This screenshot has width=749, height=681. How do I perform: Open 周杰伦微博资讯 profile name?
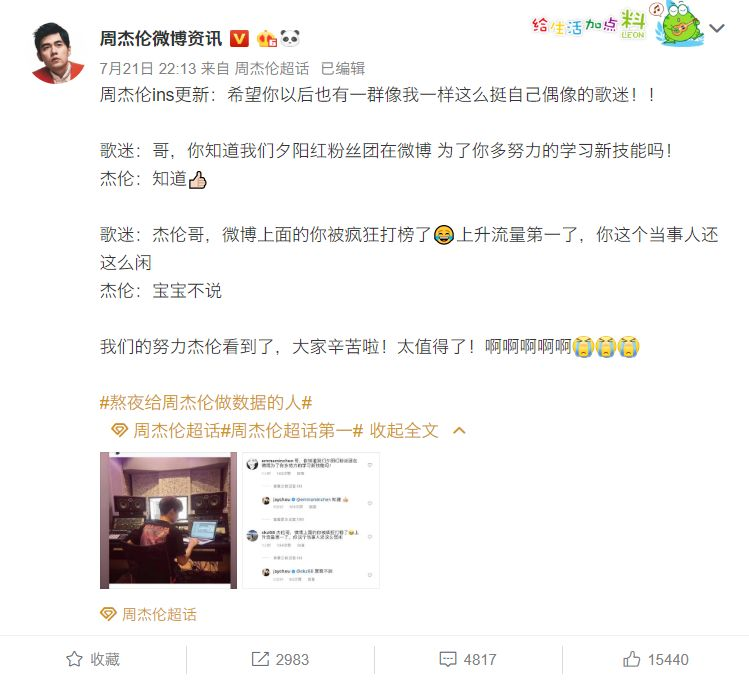point(161,38)
